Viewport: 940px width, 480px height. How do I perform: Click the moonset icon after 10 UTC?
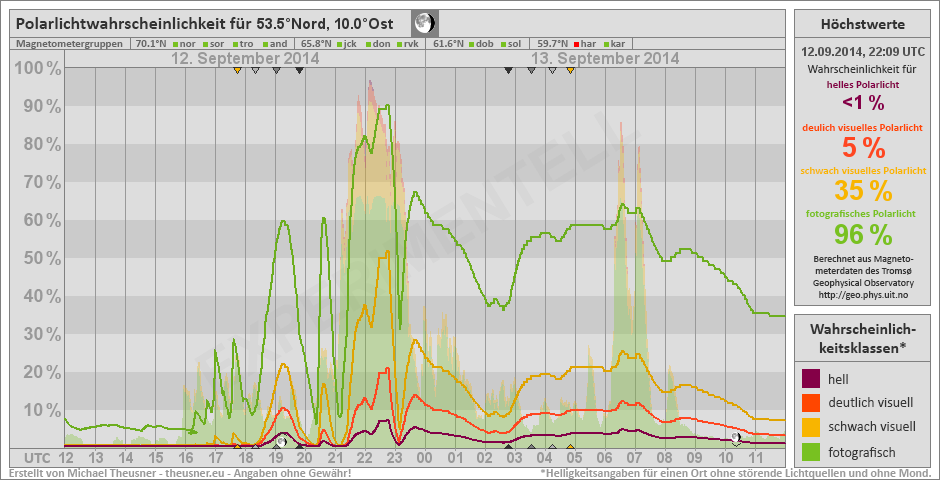[736, 438]
